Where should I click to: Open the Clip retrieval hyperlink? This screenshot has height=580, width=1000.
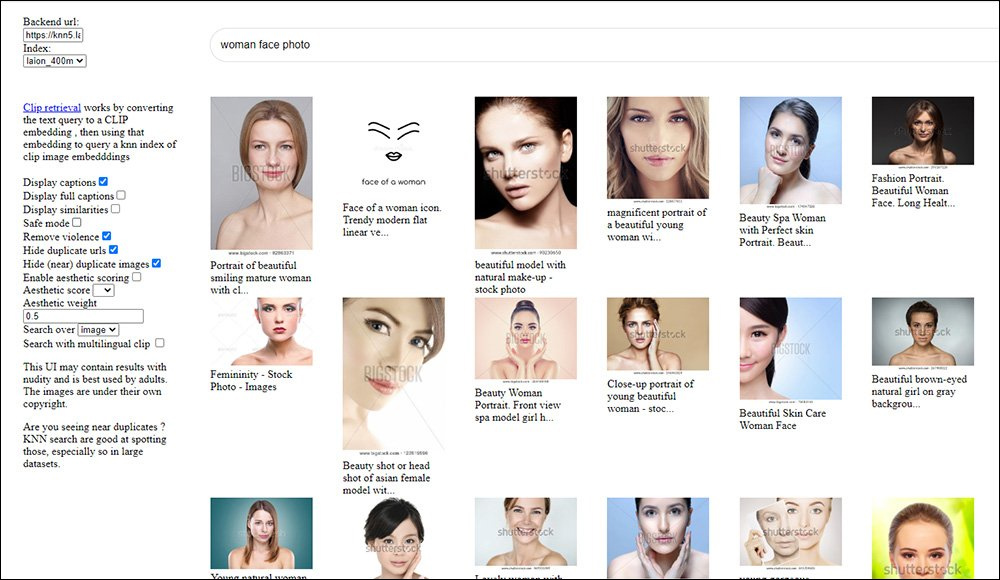click(52, 107)
